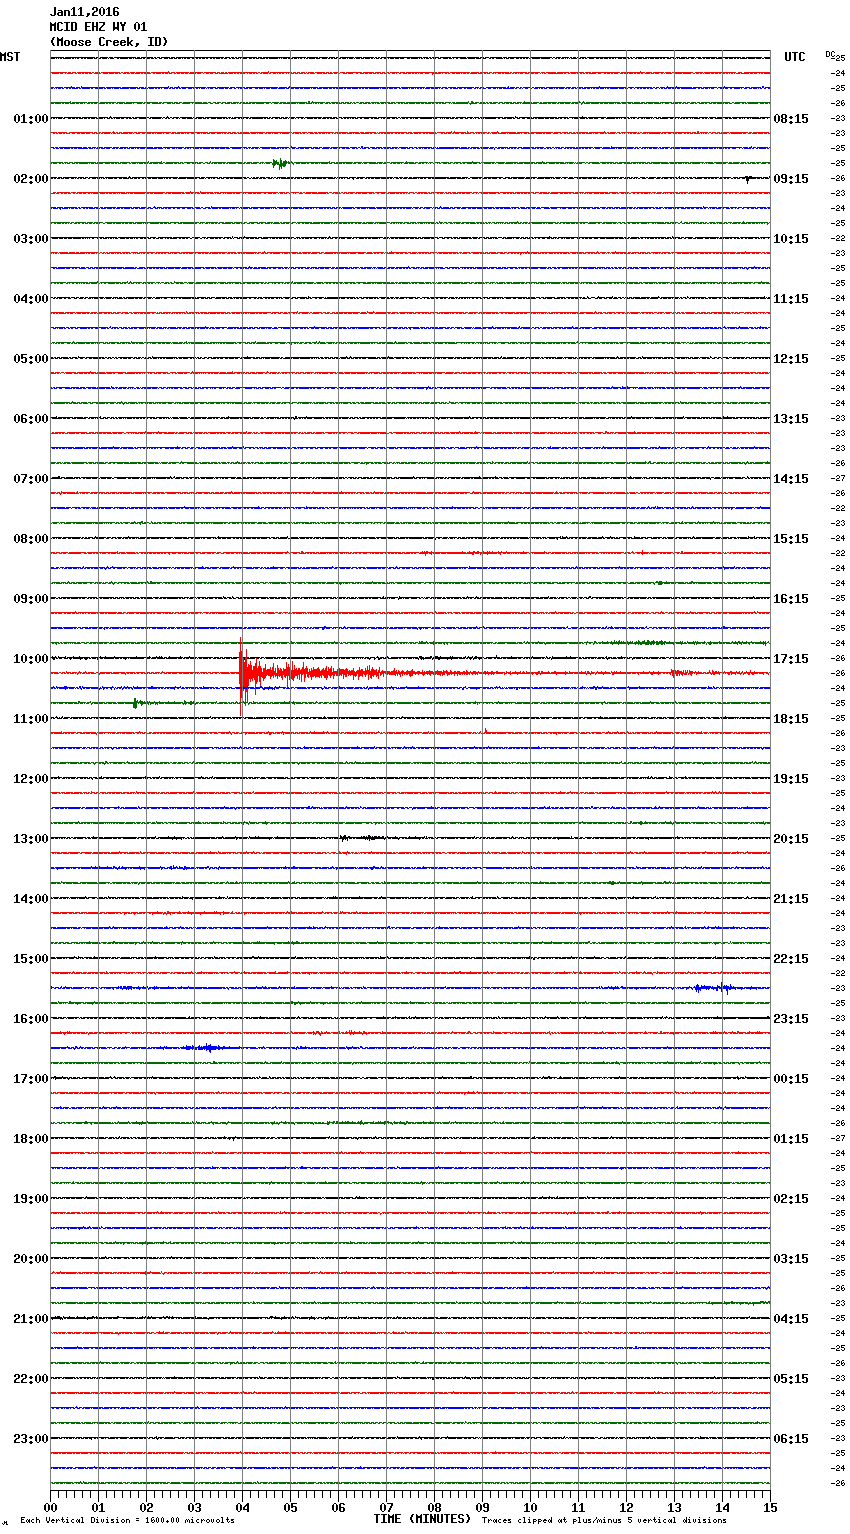
Task: Click the Traces clipped footer note
Action: pyautogui.click(x=604, y=1521)
